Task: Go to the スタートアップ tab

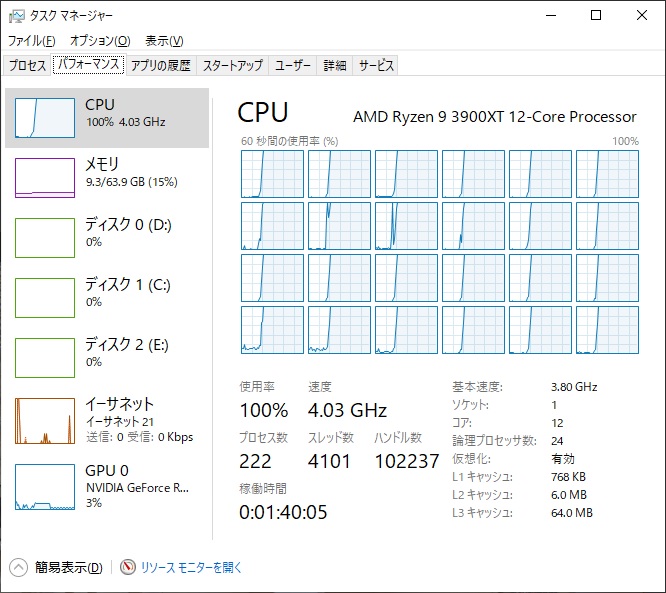Action: click(232, 66)
